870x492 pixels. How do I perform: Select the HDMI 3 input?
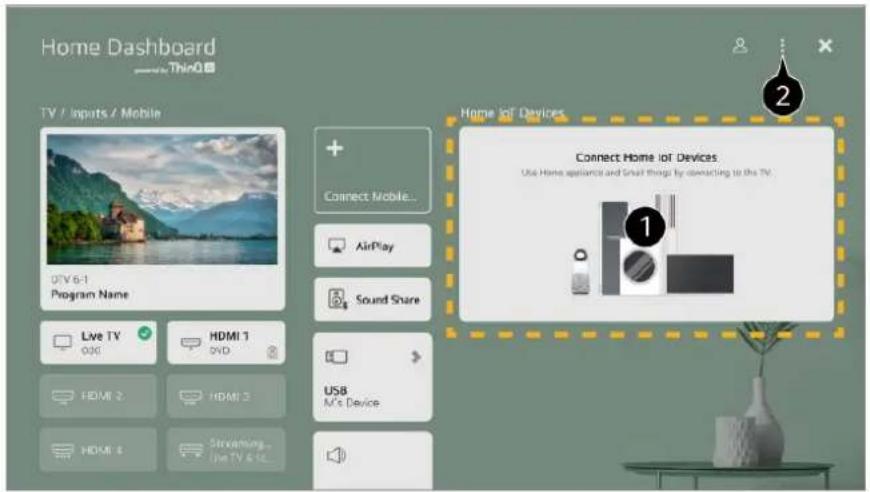click(x=226, y=396)
